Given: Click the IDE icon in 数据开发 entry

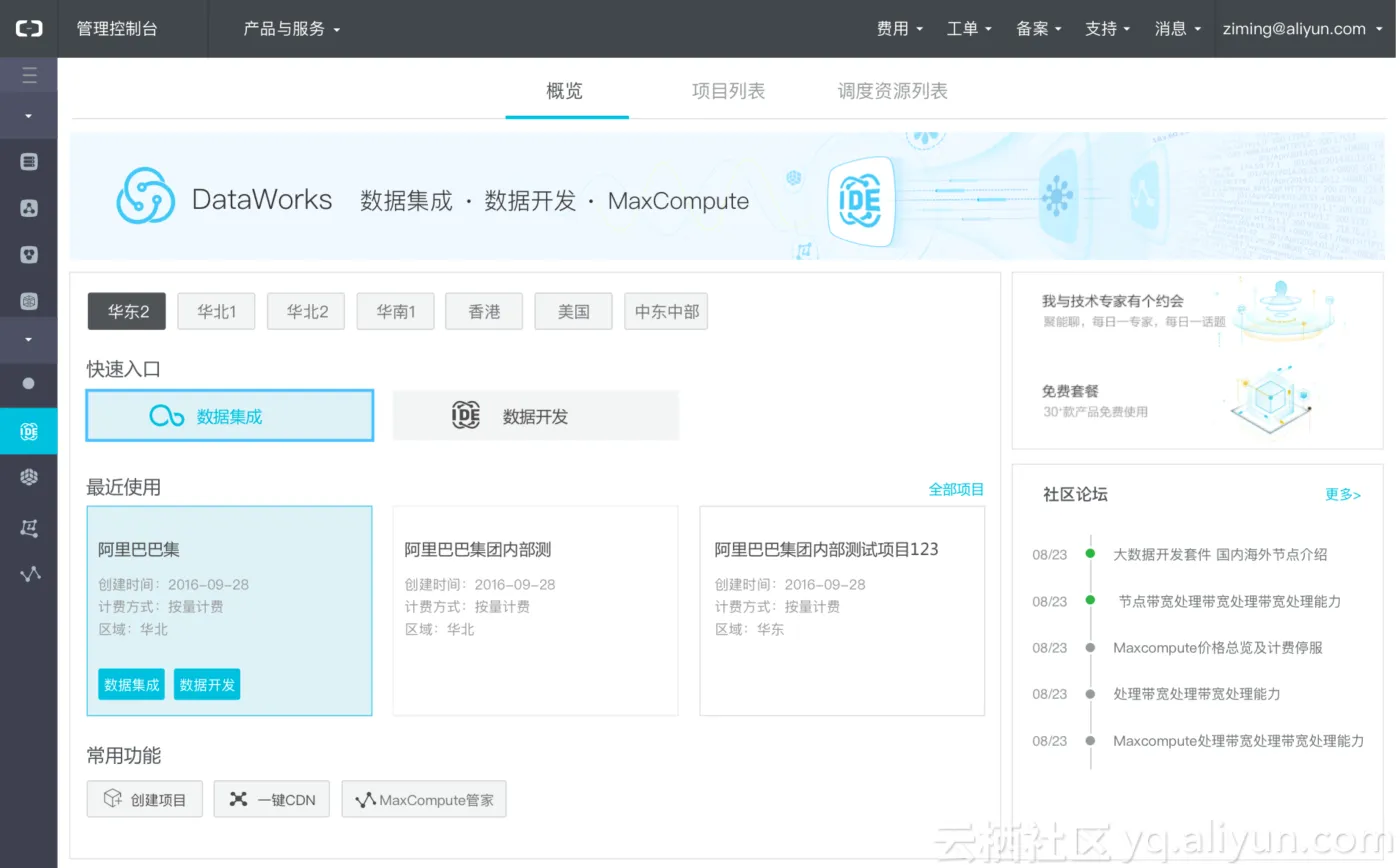Looking at the screenshot, I should click(466, 415).
